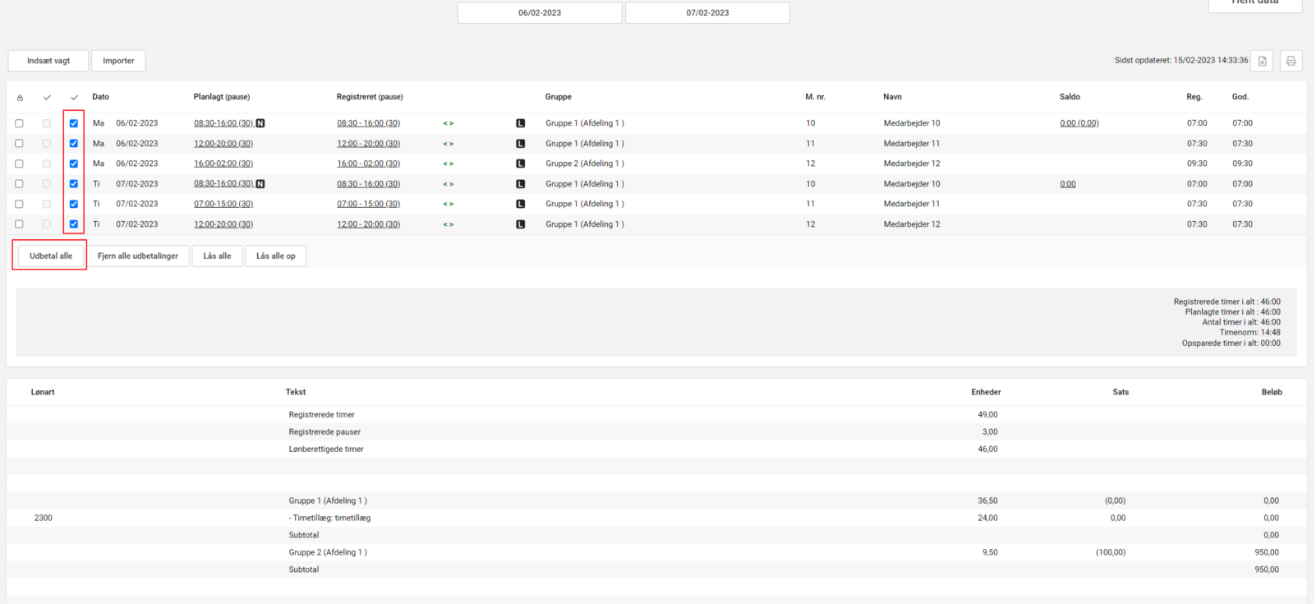Image resolution: width=1316 pixels, height=604 pixels.
Task: Sort table by Dato column header
Action: (101, 97)
